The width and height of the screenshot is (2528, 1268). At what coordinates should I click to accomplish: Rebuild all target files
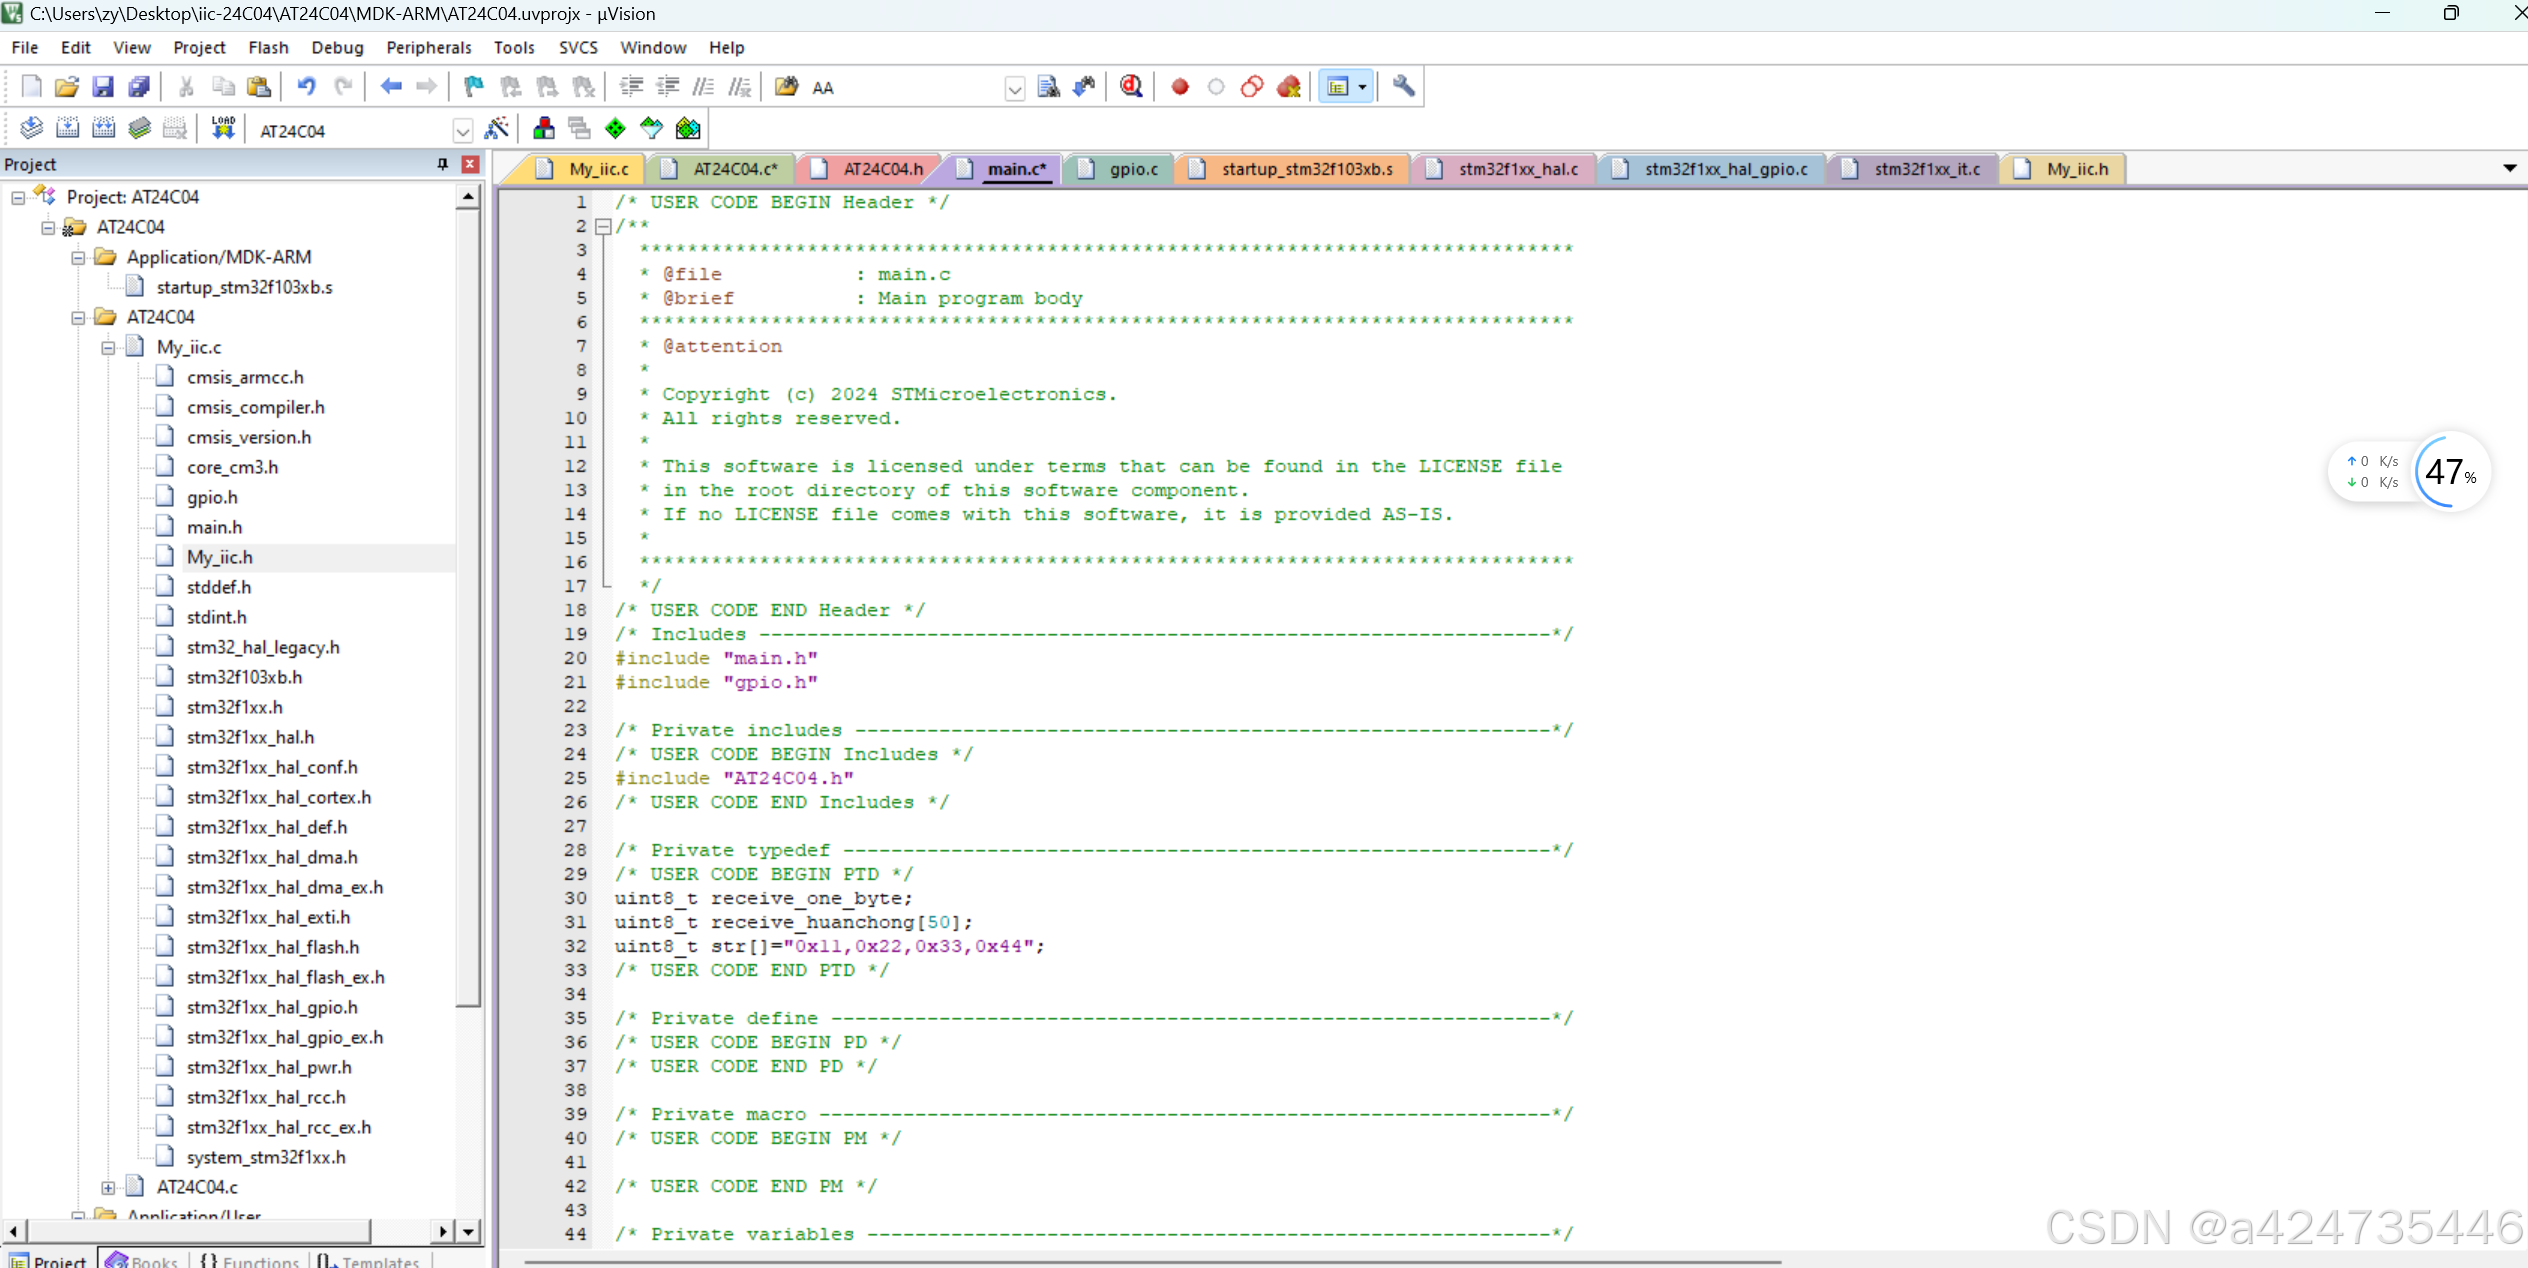104,127
